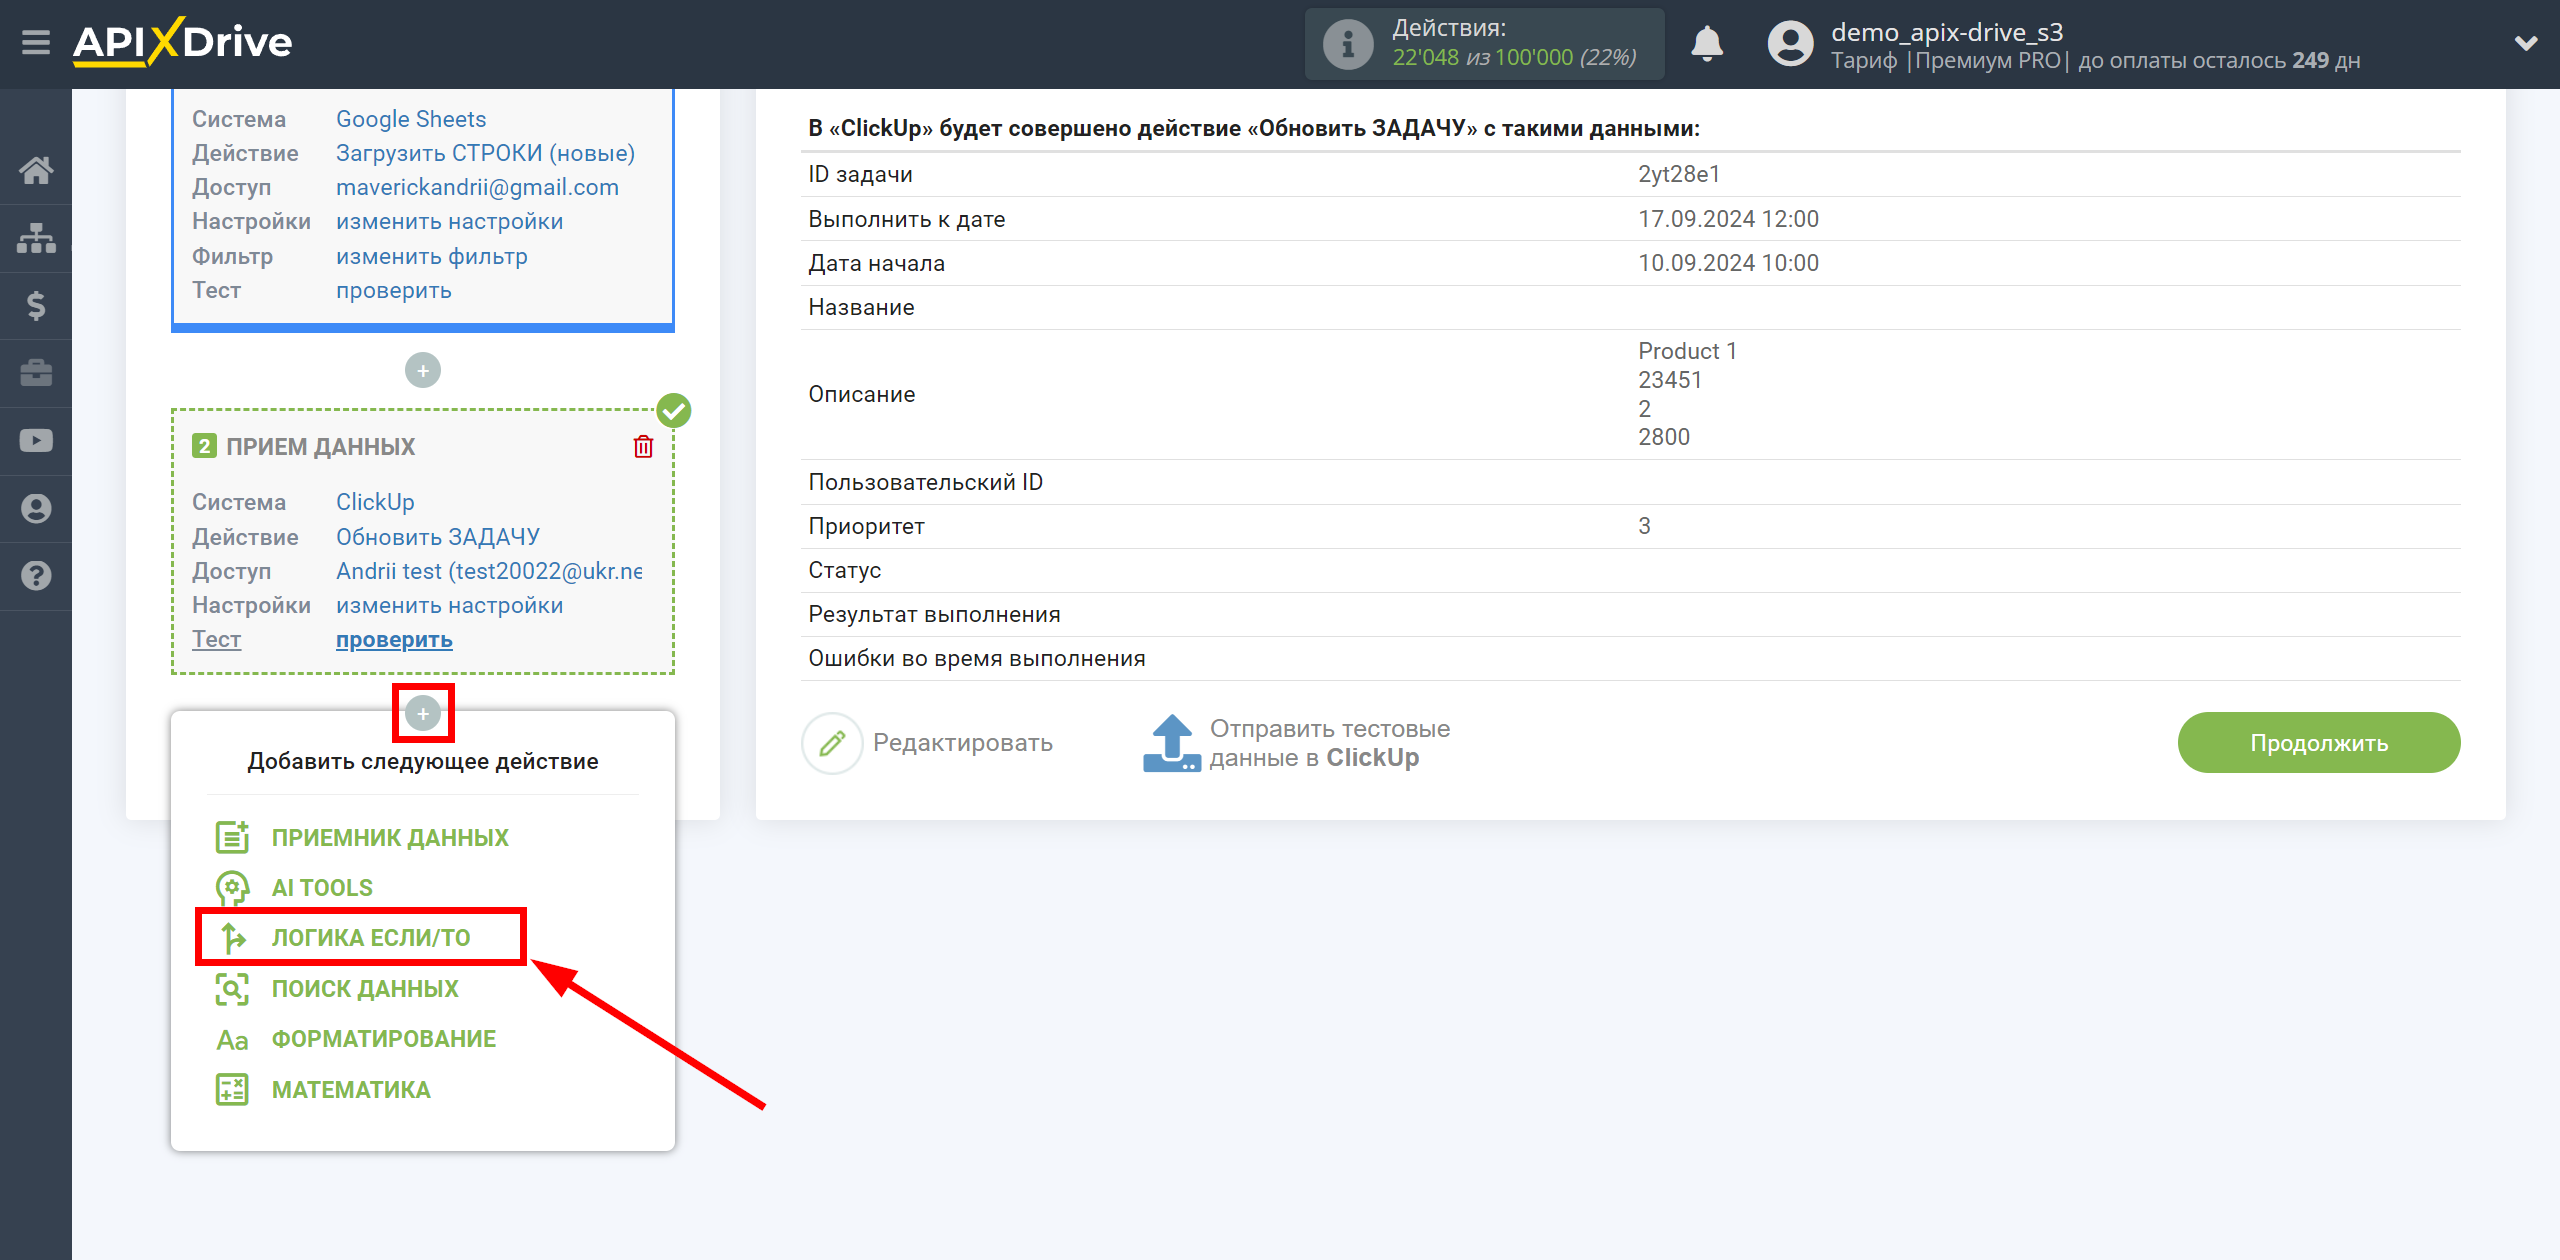
Task: Click task ID value 2yt28e1
Action: (x=1678, y=174)
